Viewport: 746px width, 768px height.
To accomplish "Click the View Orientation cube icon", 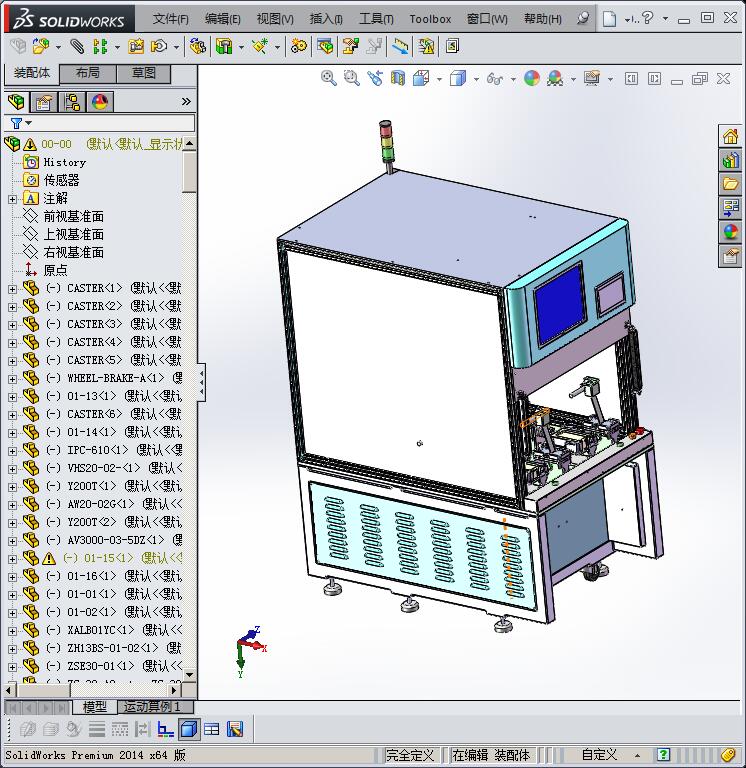I will click(421, 78).
